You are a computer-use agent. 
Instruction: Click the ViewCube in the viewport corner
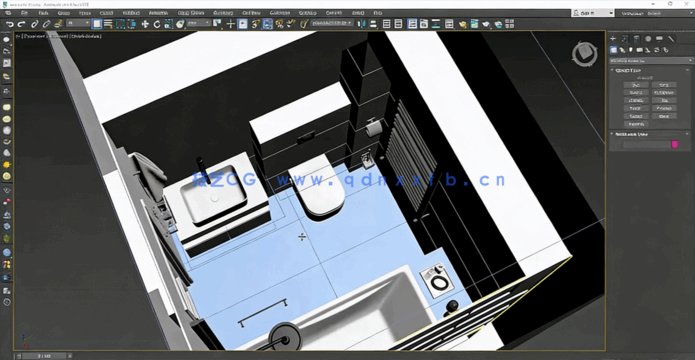click(x=585, y=54)
